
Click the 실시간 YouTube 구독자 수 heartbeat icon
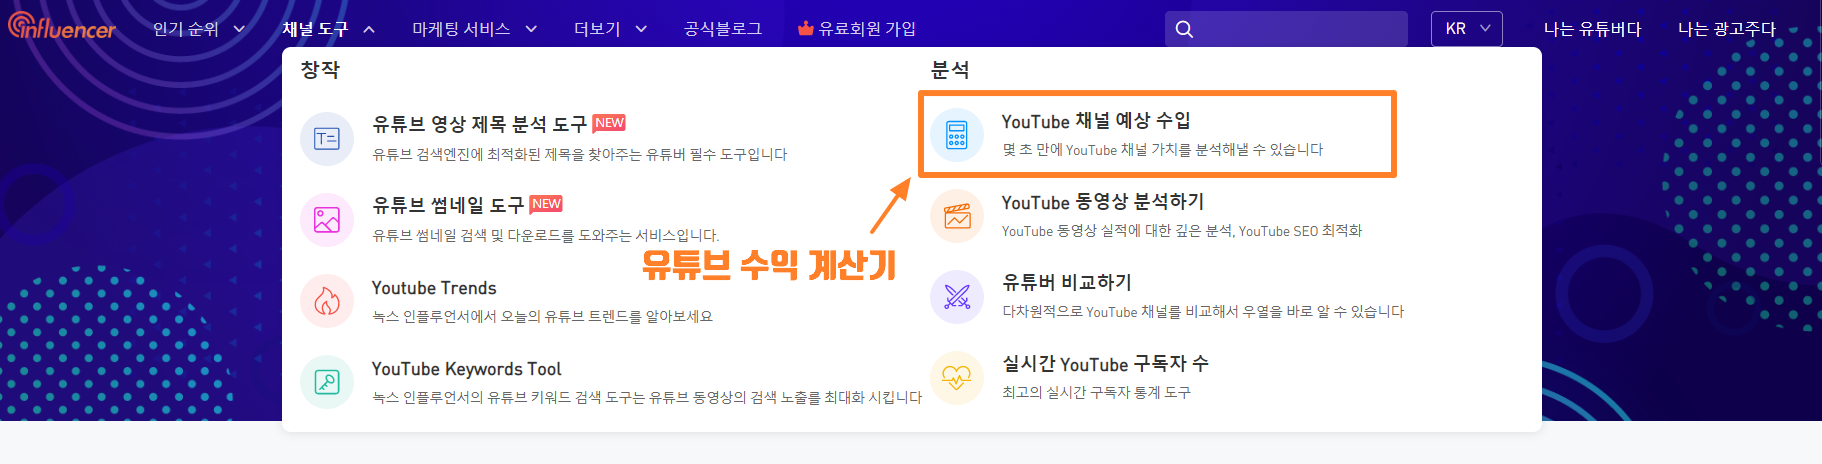tap(957, 377)
